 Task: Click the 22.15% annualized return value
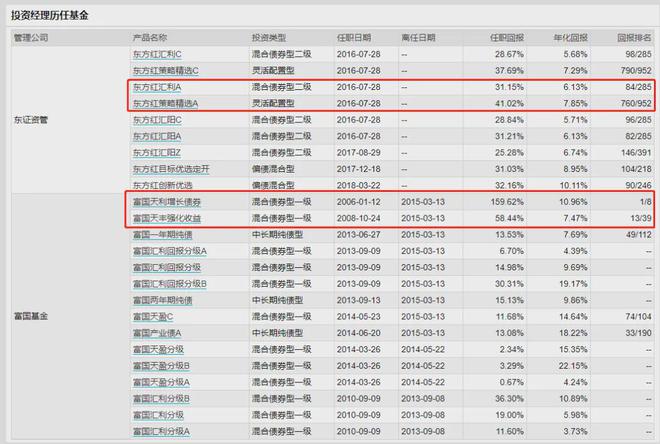coord(573,366)
